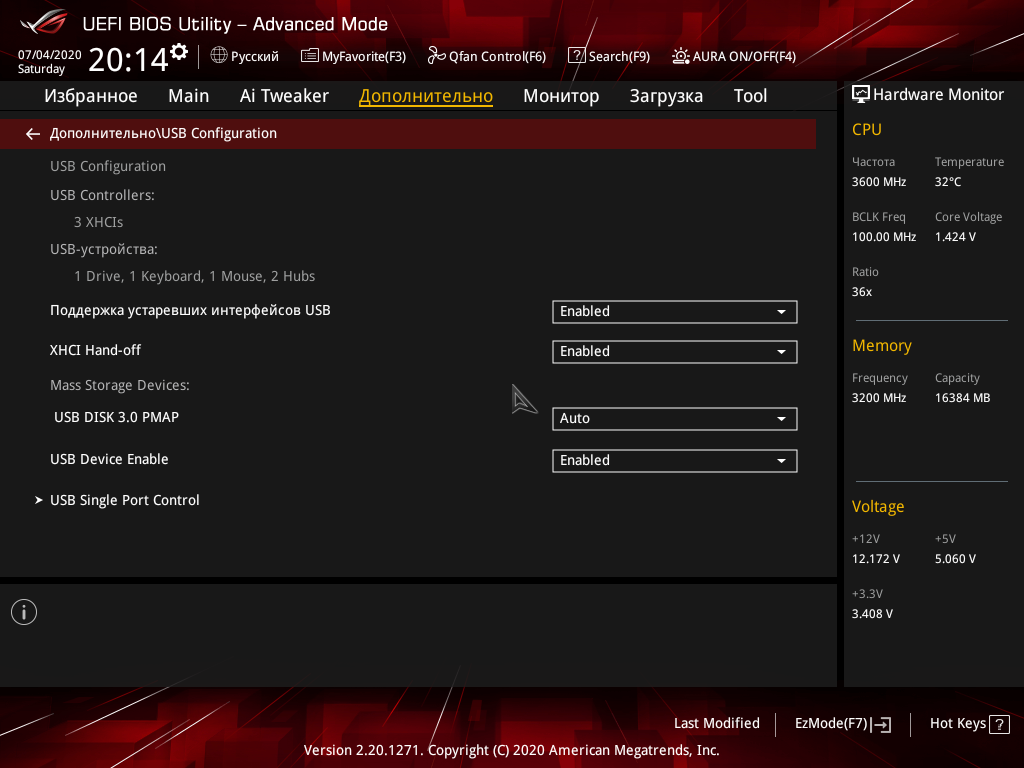
Task: Open Search(F9)
Action: click(609, 56)
